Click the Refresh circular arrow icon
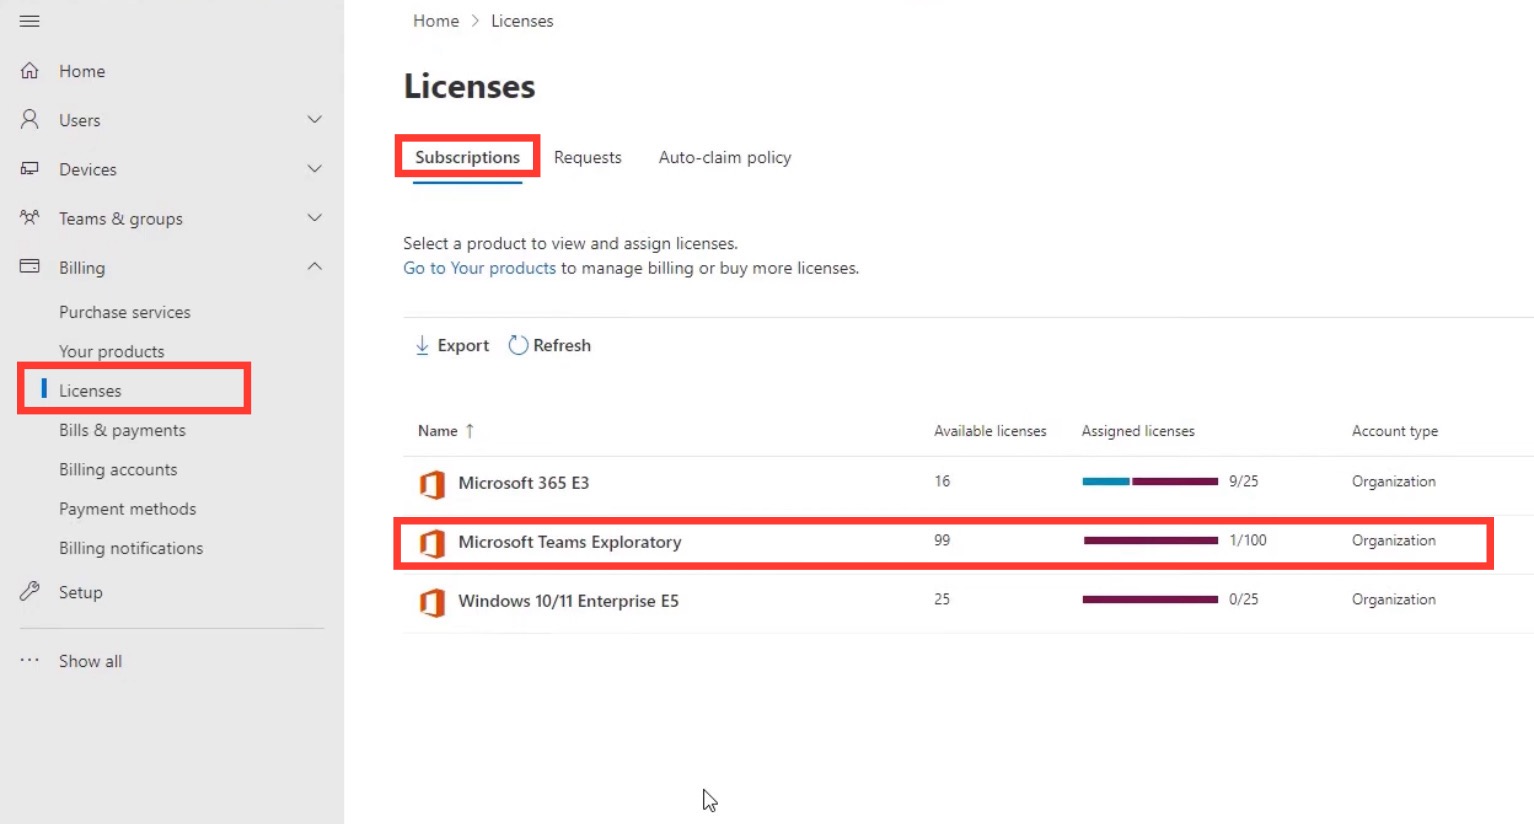The height and width of the screenshot is (824, 1534). [518, 345]
